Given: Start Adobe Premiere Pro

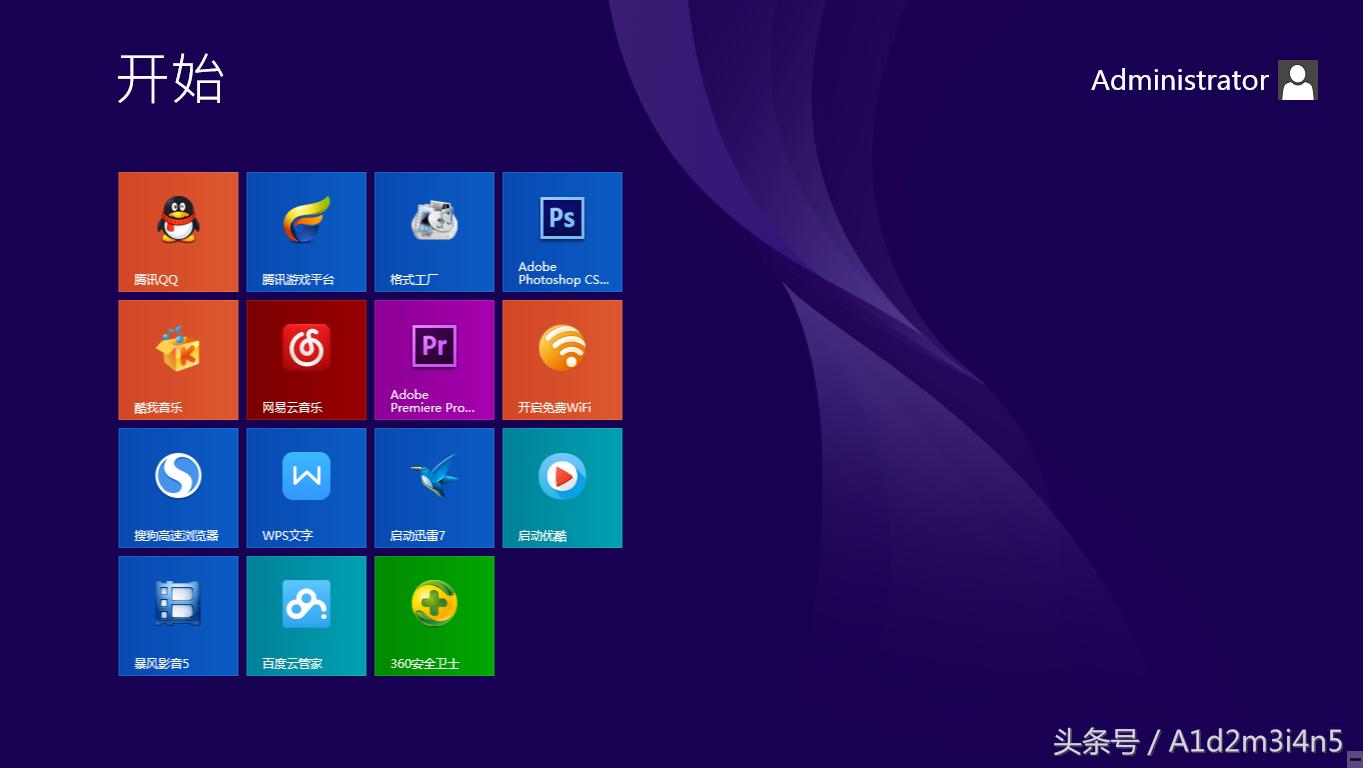Looking at the screenshot, I should coord(434,359).
